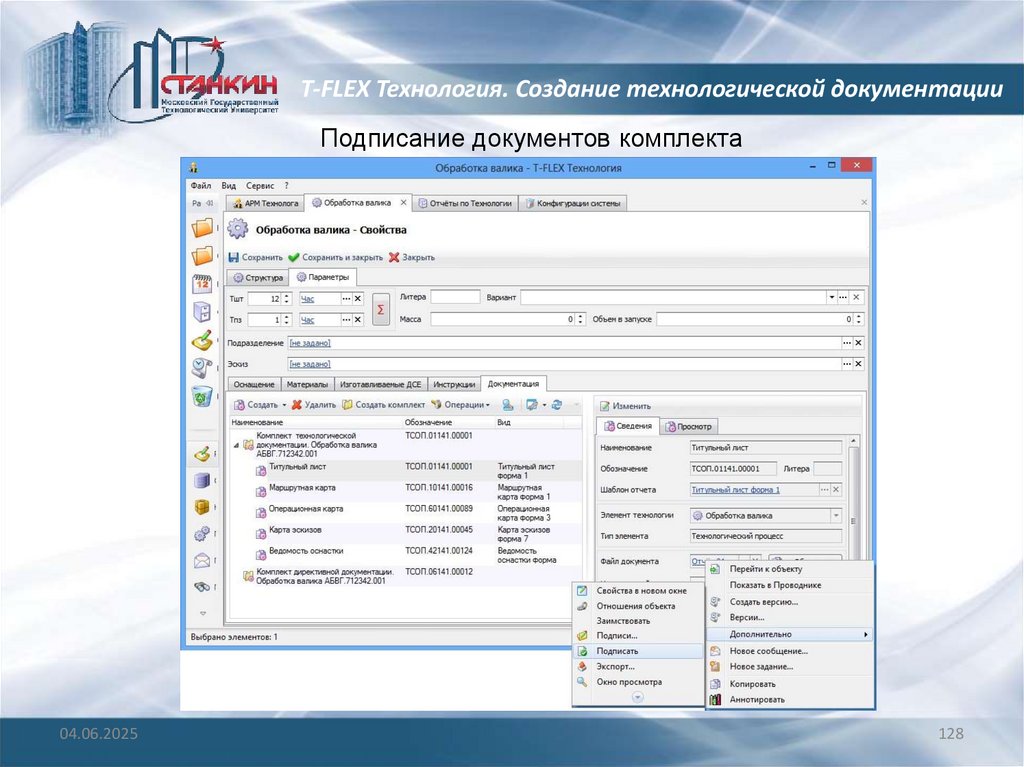The image size is (1024, 767).
Task: Clear the Тшт unit with X button
Action: pos(358,299)
